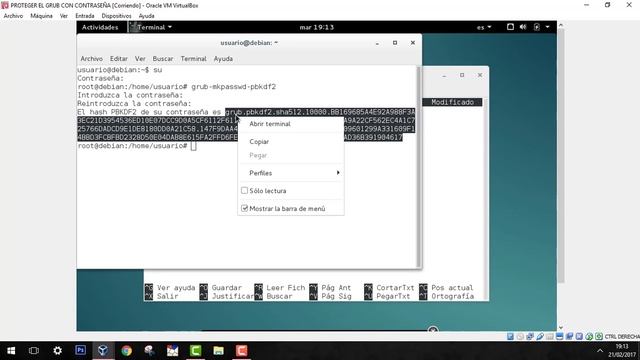
Task: Open the Windows Start menu
Action: point(11,351)
